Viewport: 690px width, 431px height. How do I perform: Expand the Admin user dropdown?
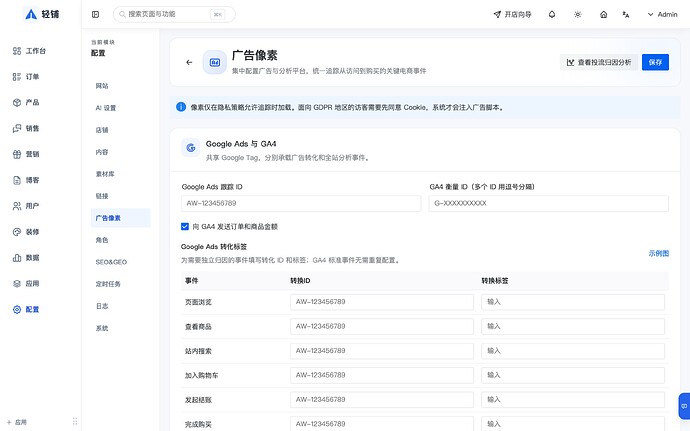point(662,15)
